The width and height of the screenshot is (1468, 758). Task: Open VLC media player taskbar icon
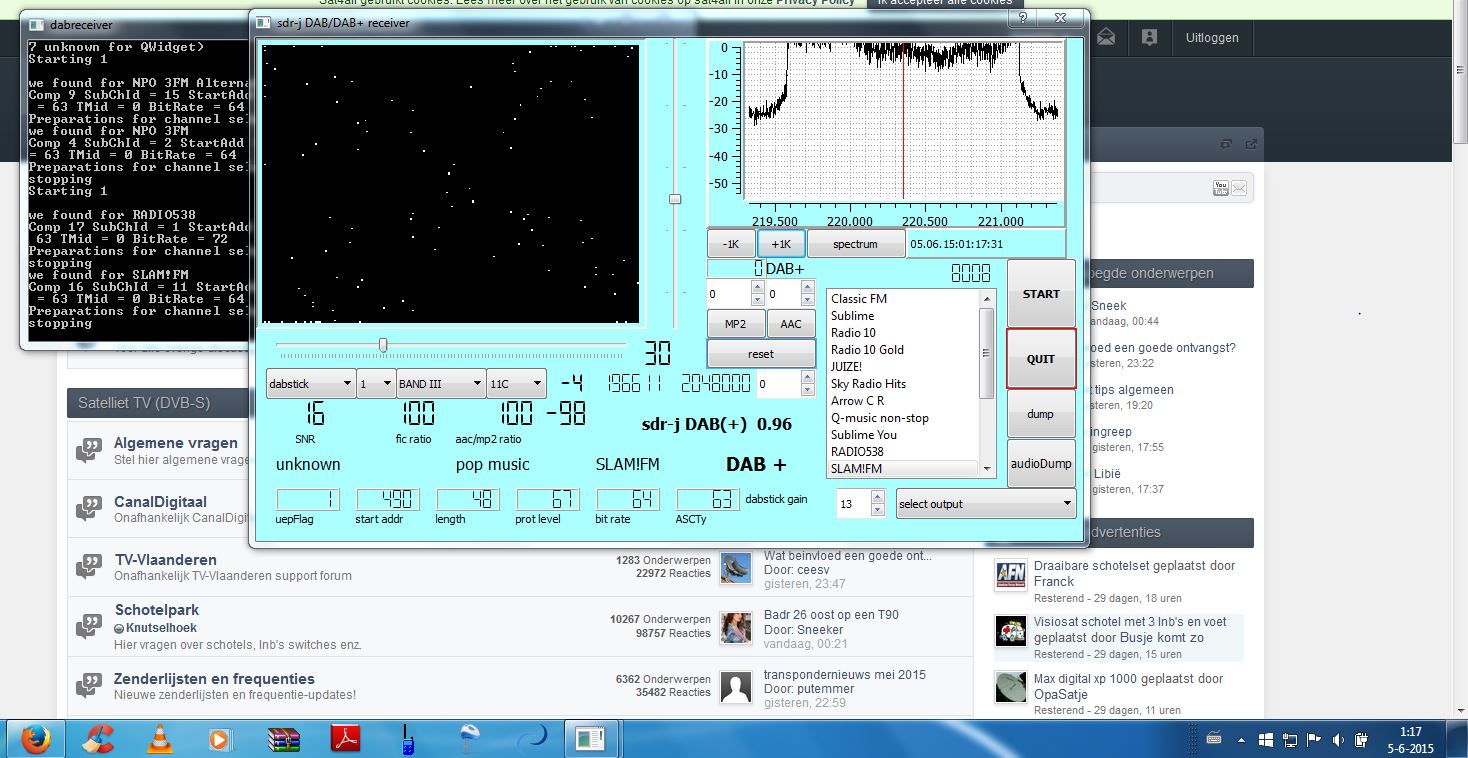pos(158,739)
